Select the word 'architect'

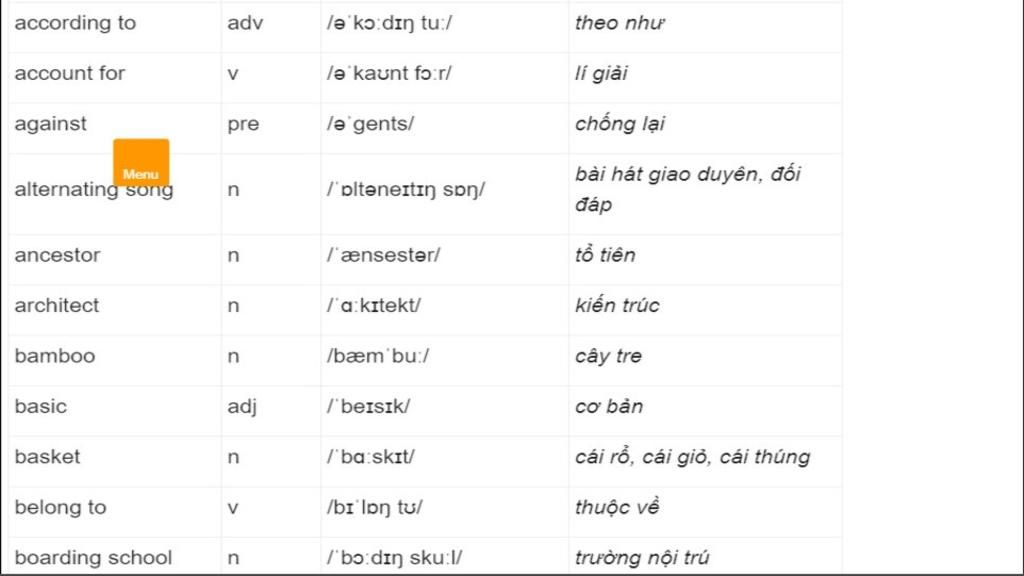[x=57, y=305]
